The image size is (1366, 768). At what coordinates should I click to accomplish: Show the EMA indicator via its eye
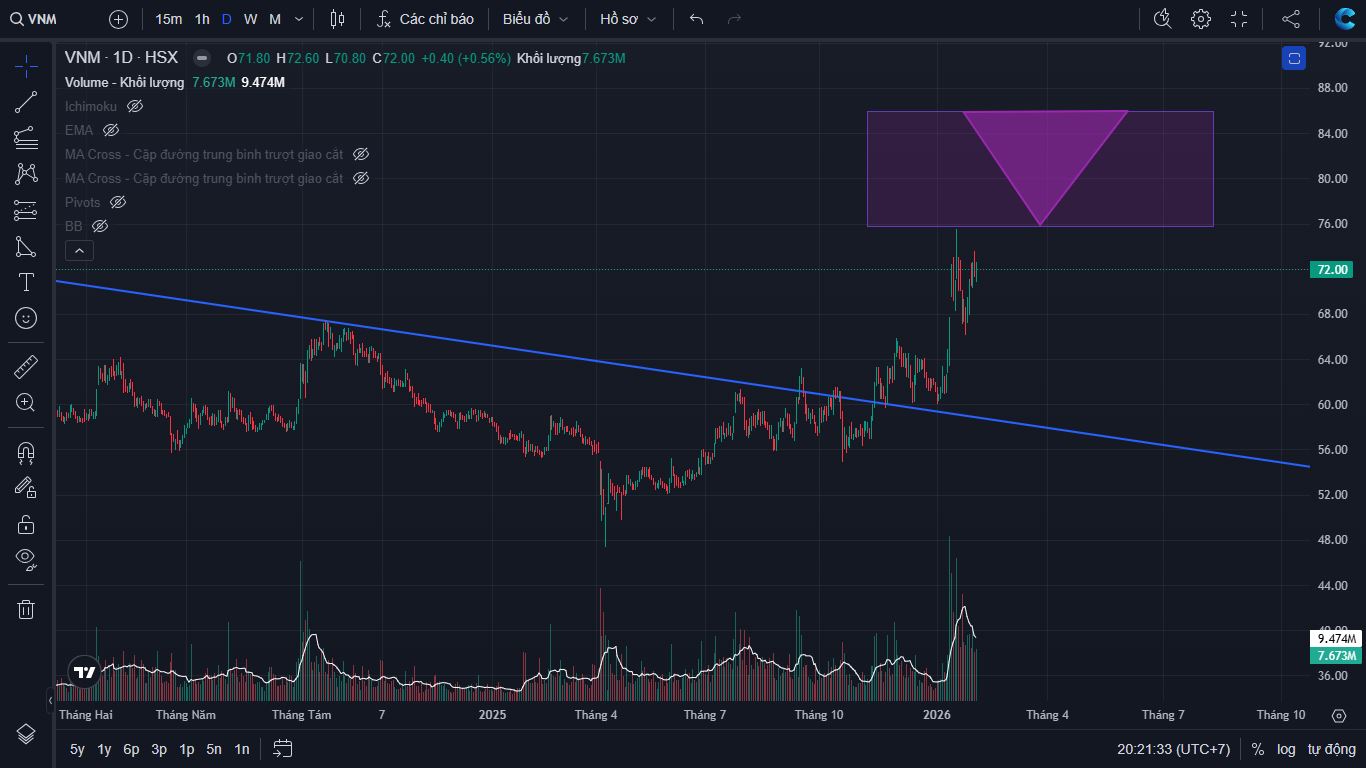[x=111, y=130]
